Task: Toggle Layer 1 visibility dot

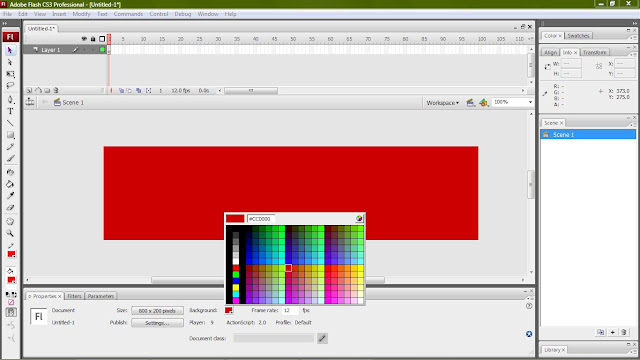Action: [x=84, y=50]
